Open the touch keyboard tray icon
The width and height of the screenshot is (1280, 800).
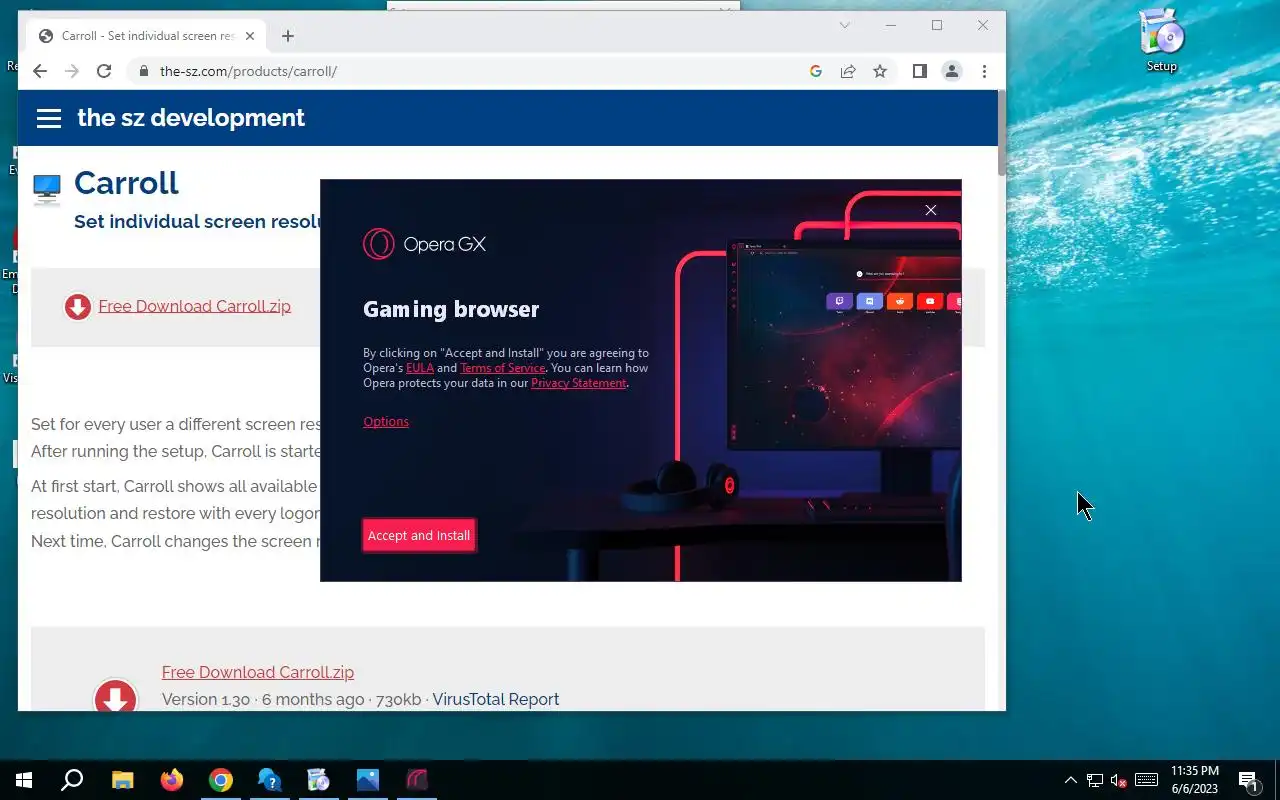tap(1147, 780)
